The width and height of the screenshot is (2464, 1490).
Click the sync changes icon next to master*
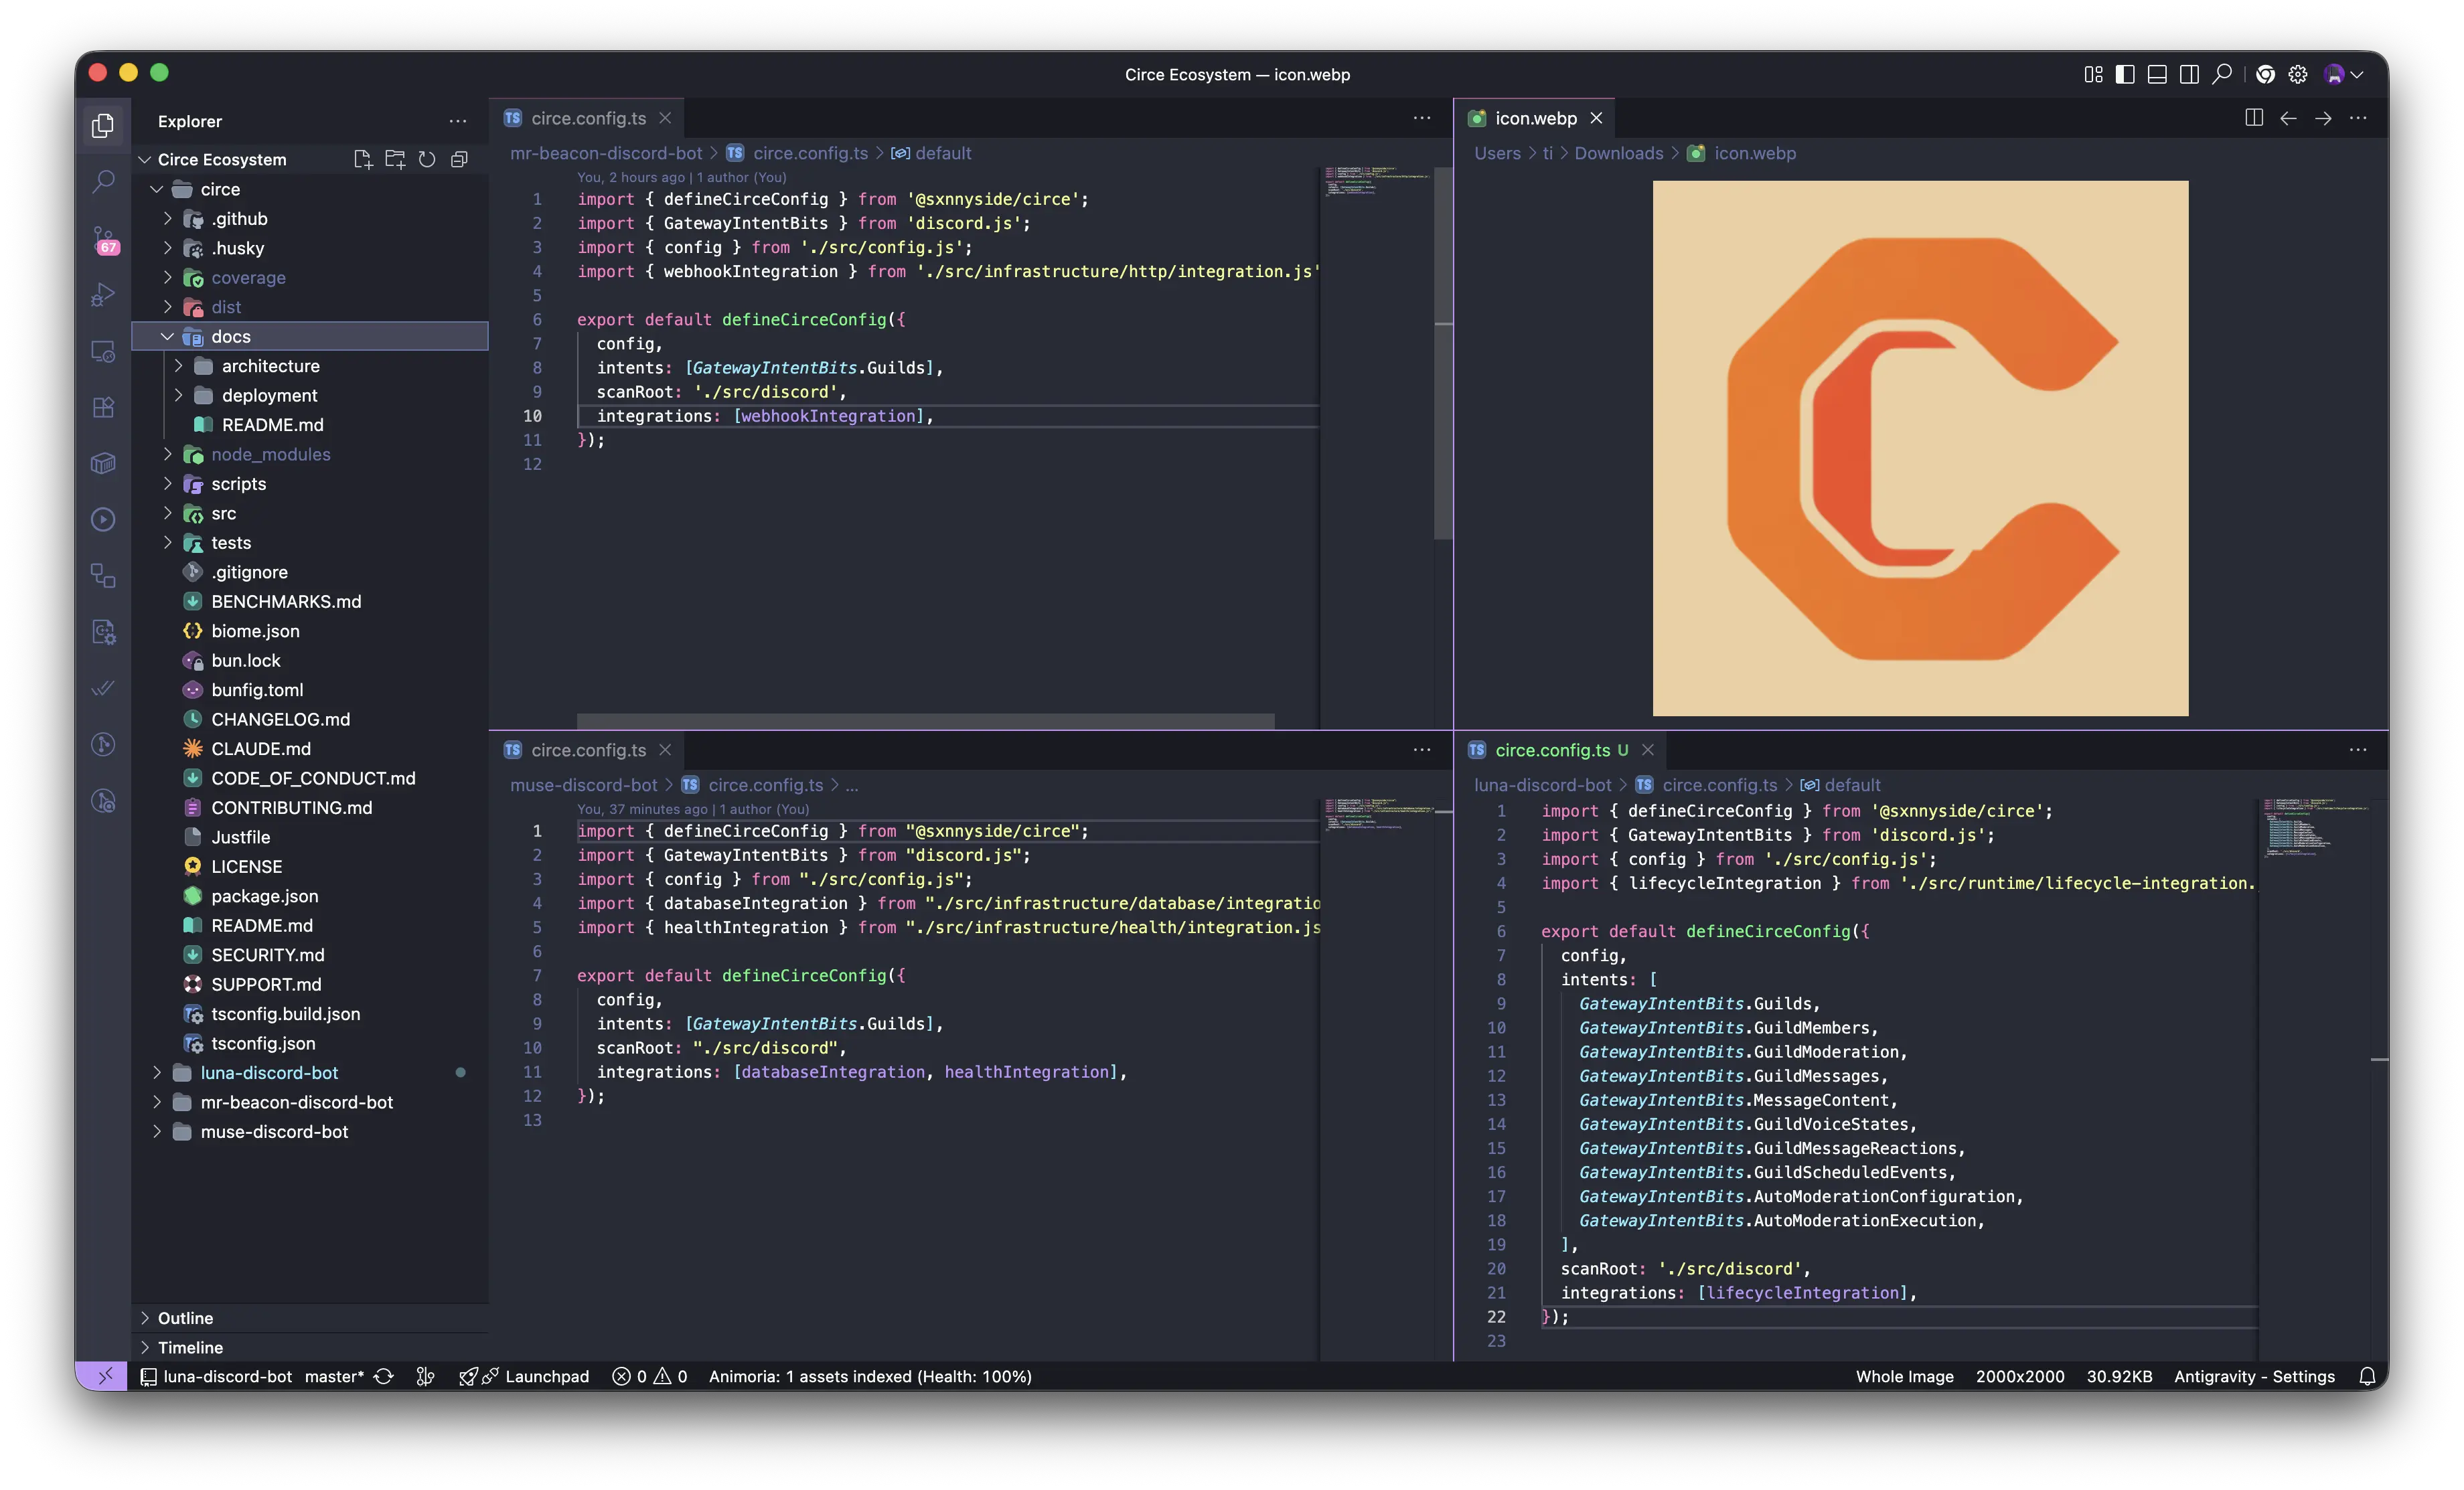click(x=384, y=1376)
